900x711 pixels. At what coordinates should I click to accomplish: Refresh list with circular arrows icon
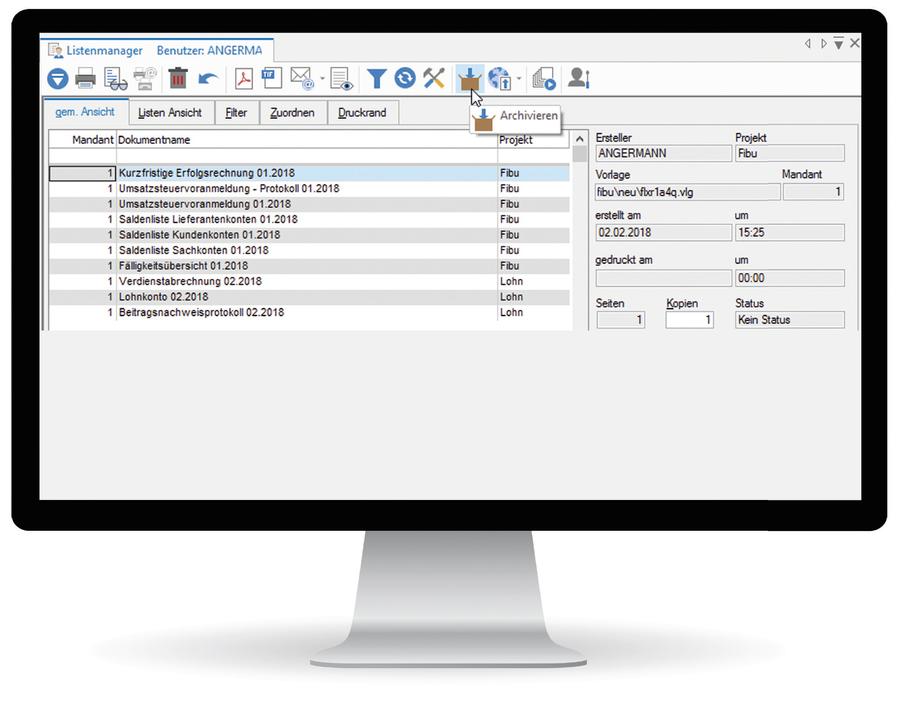404,78
